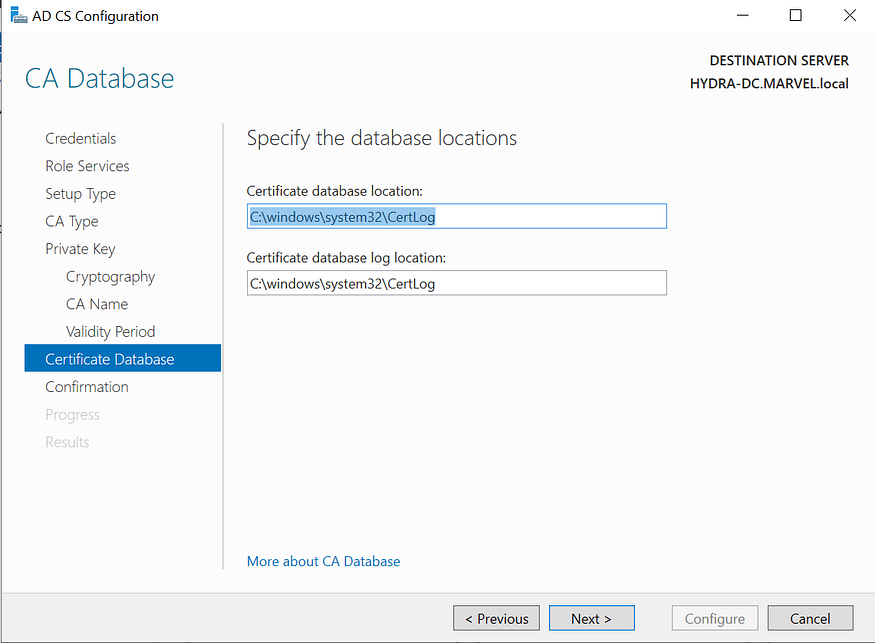
Task: Click the Specify the database locations heading
Action: coord(381,138)
